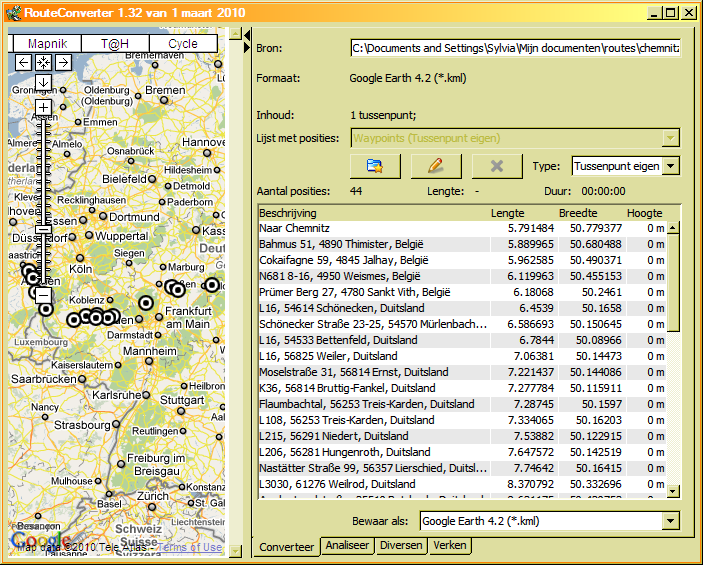Screen dimensions: 703x565
Task: Click the Bron file path field
Action: [514, 48]
